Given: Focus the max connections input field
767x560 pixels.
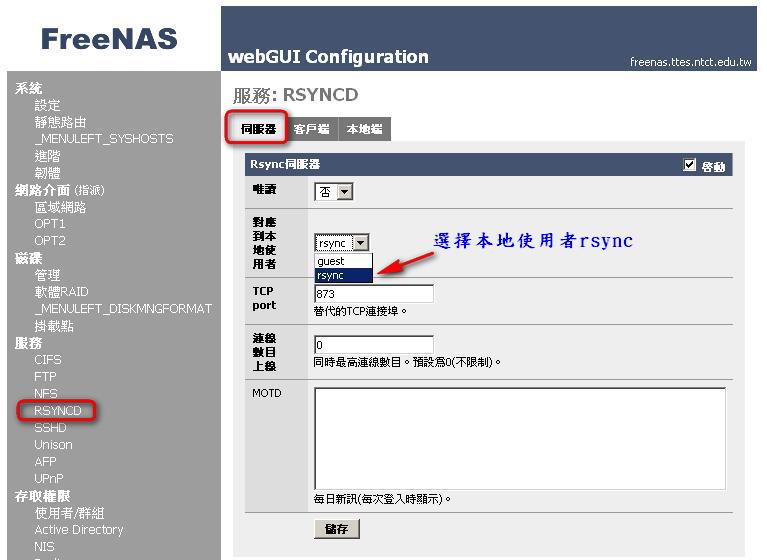Looking at the screenshot, I should coord(373,345).
